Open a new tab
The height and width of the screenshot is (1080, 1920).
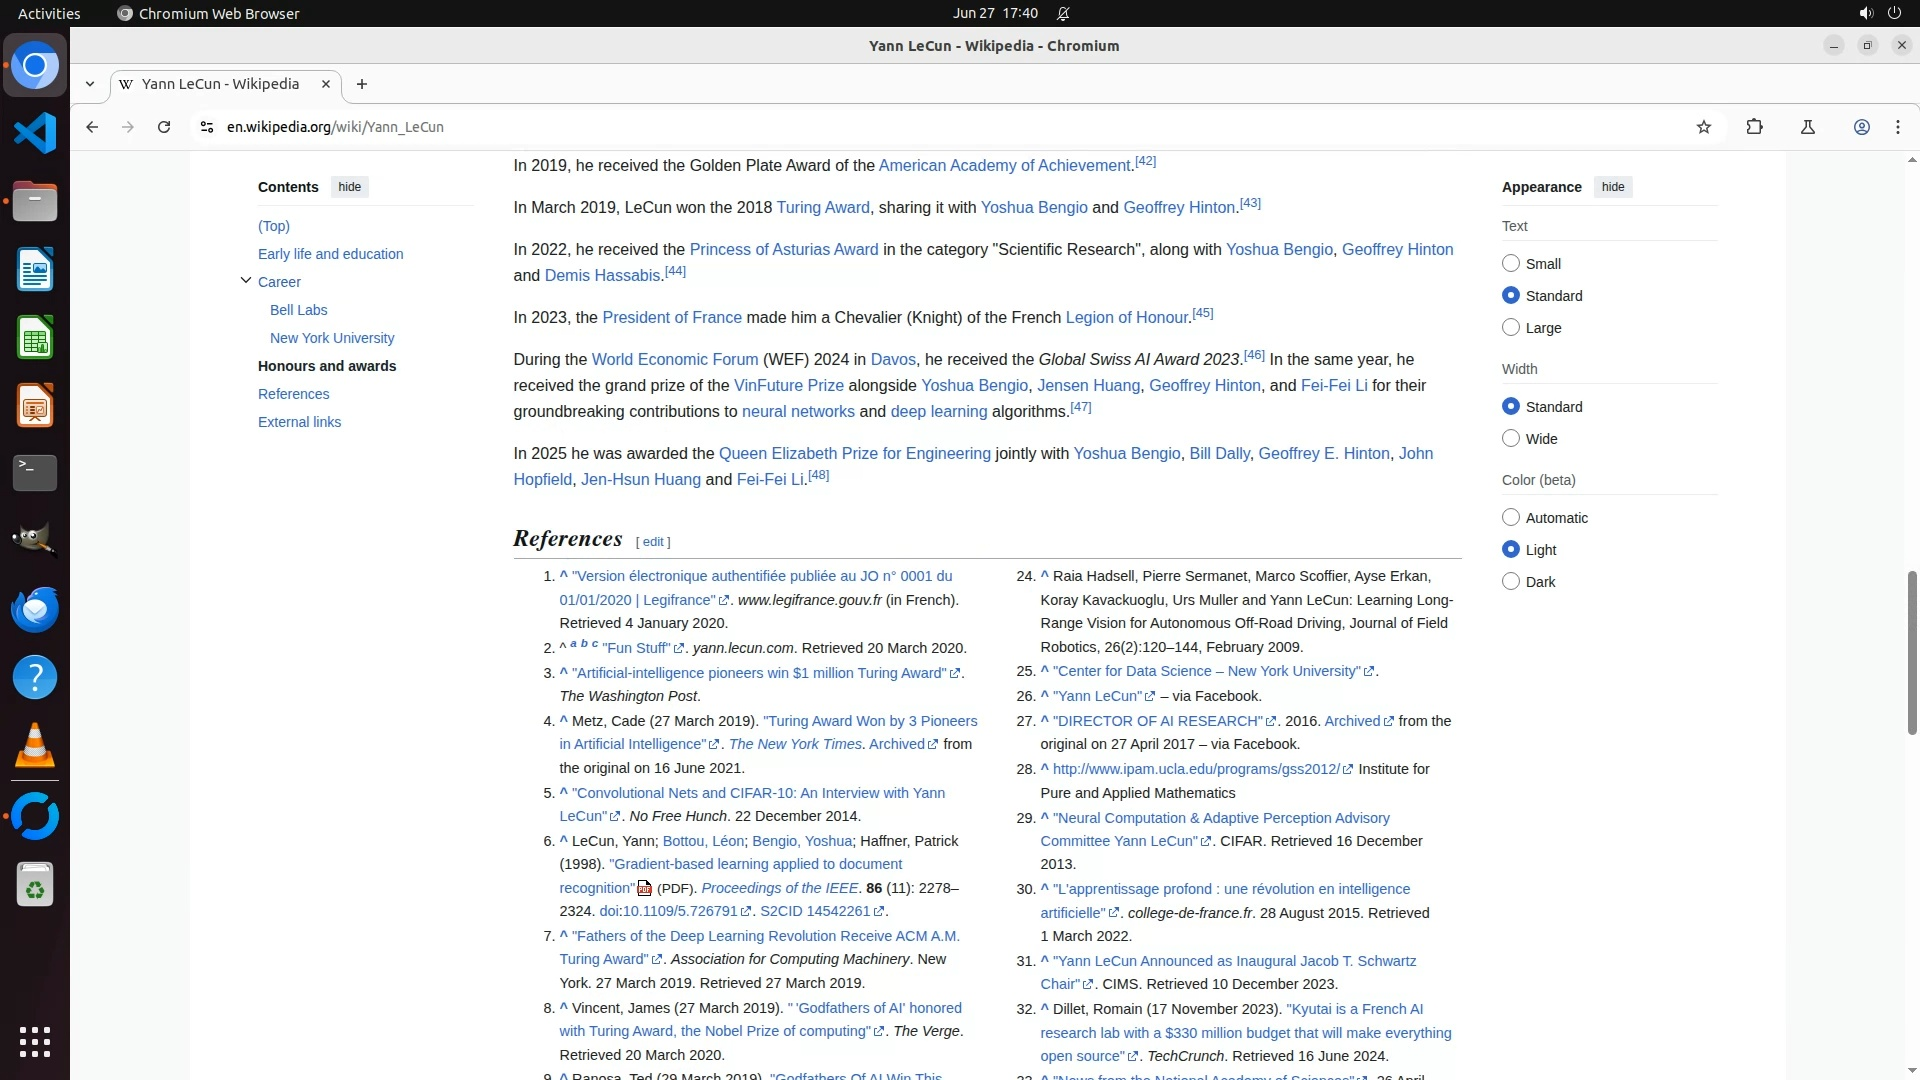pos(362,84)
